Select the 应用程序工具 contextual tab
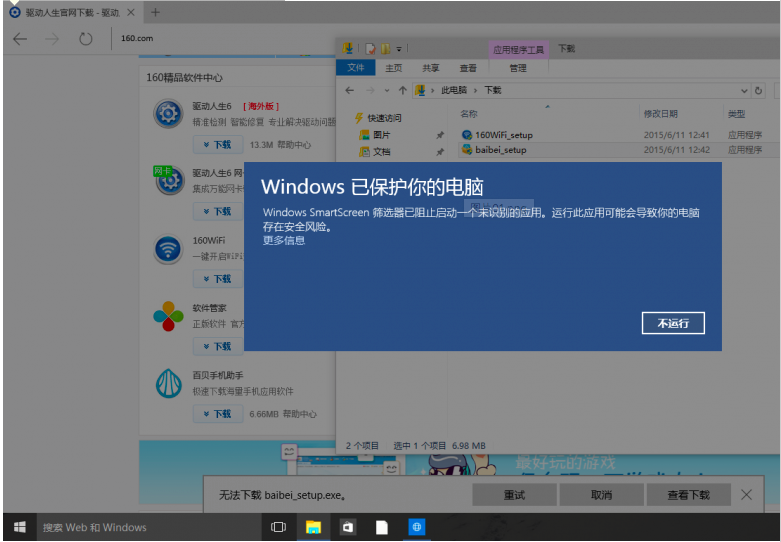The image size is (781, 542). pyautogui.click(x=518, y=50)
